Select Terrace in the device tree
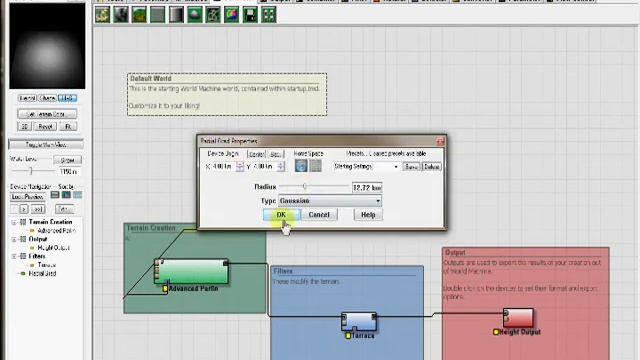 click(x=47, y=265)
